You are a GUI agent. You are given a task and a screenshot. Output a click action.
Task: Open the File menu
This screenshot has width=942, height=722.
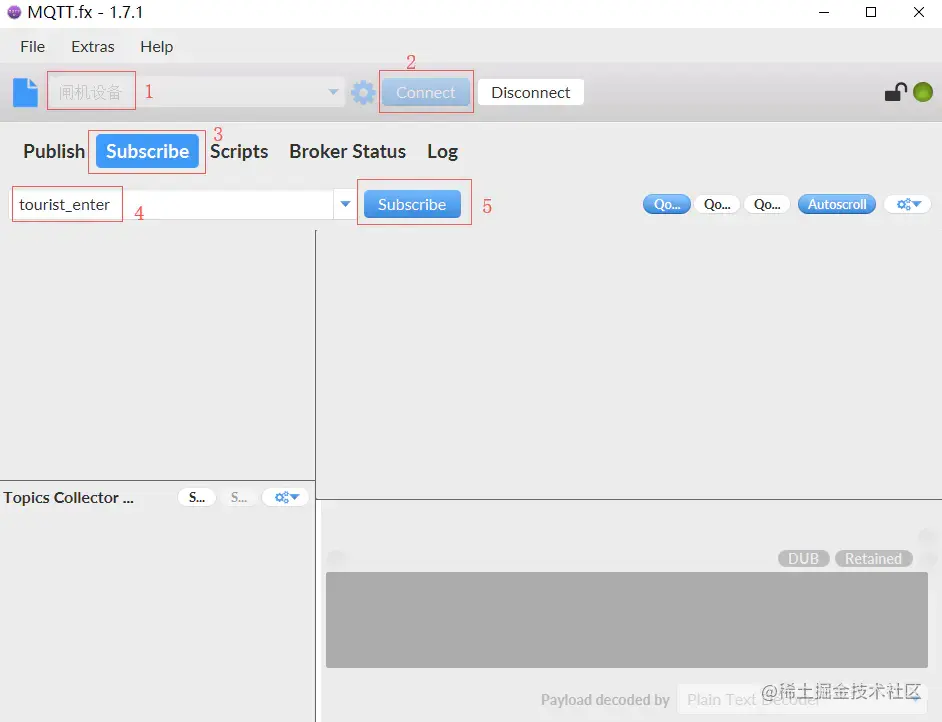tap(32, 47)
